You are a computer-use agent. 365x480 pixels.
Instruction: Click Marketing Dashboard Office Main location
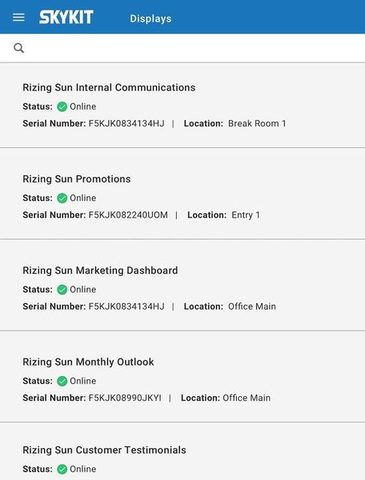(x=252, y=307)
